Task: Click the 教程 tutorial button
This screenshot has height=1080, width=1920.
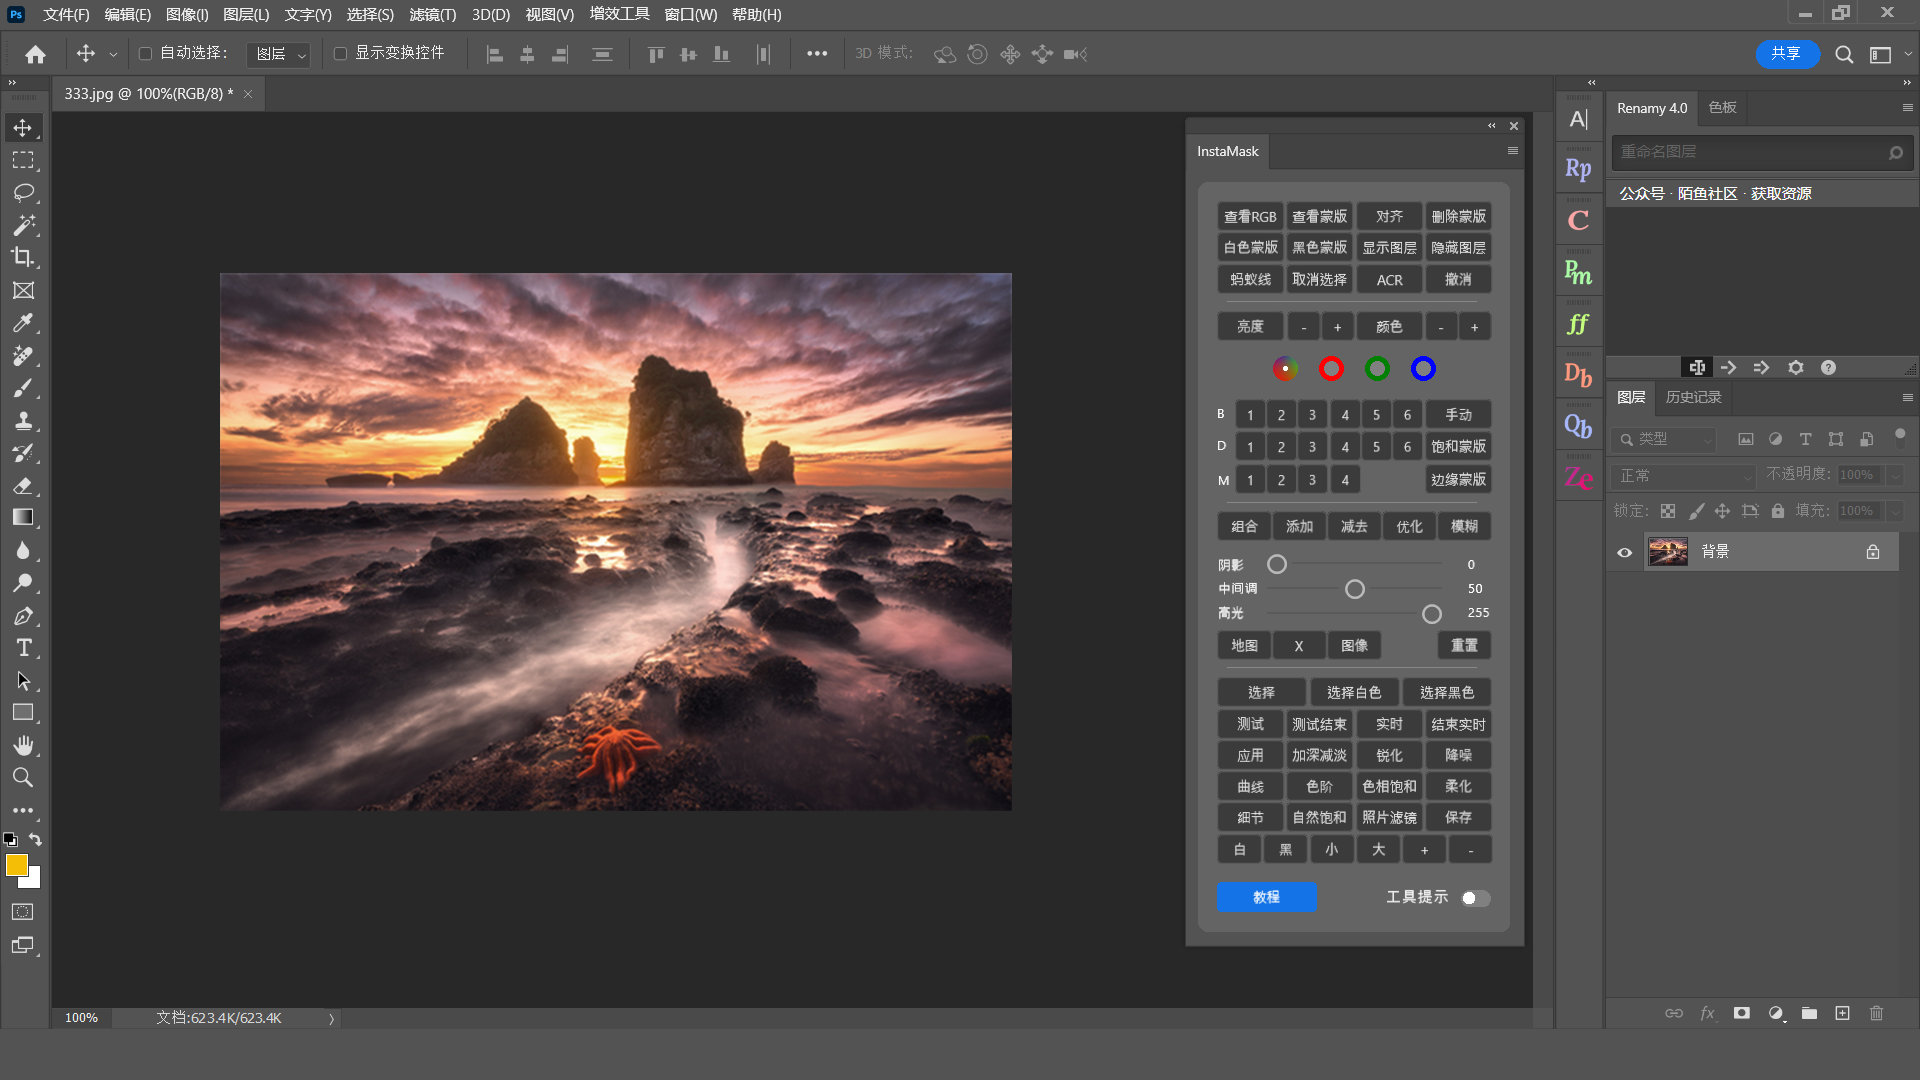Action: coord(1266,897)
